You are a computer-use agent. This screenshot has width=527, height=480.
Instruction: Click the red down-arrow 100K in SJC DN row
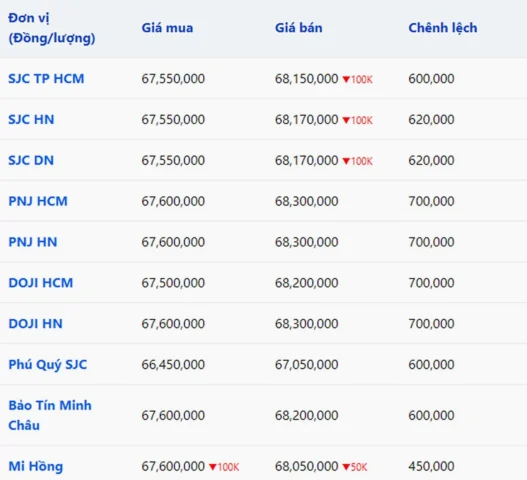pos(357,161)
